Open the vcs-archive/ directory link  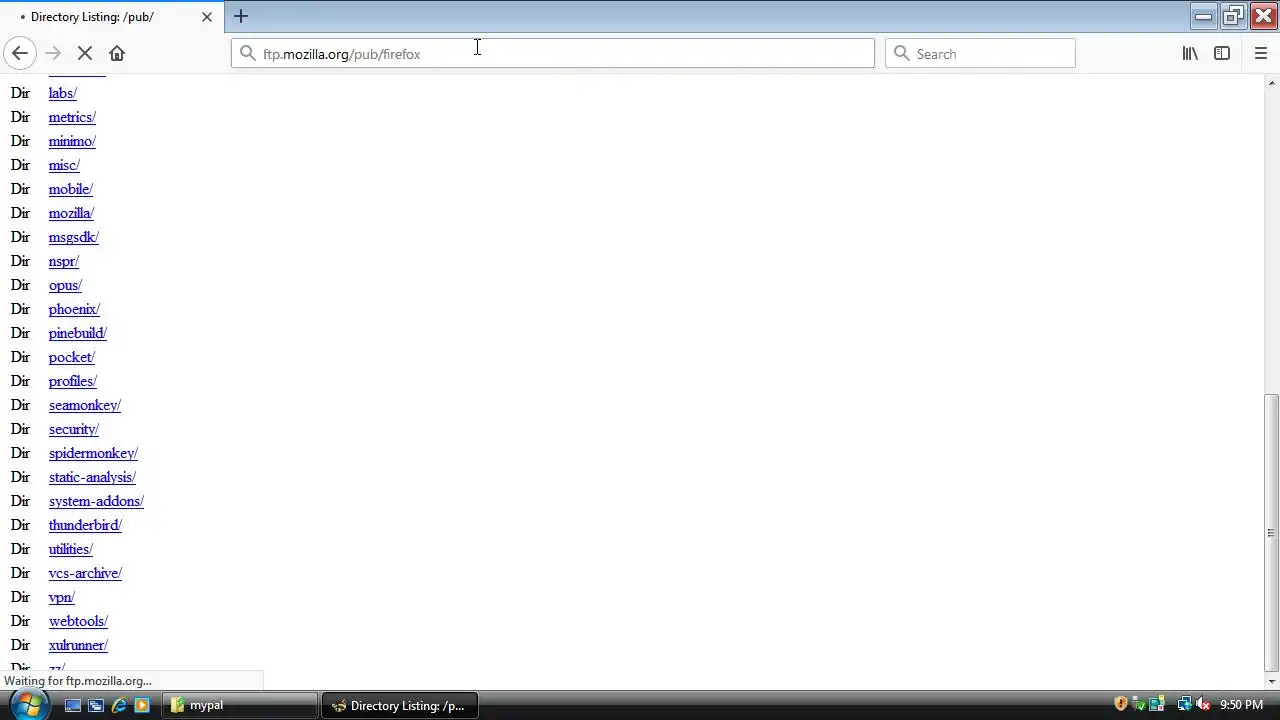point(85,573)
